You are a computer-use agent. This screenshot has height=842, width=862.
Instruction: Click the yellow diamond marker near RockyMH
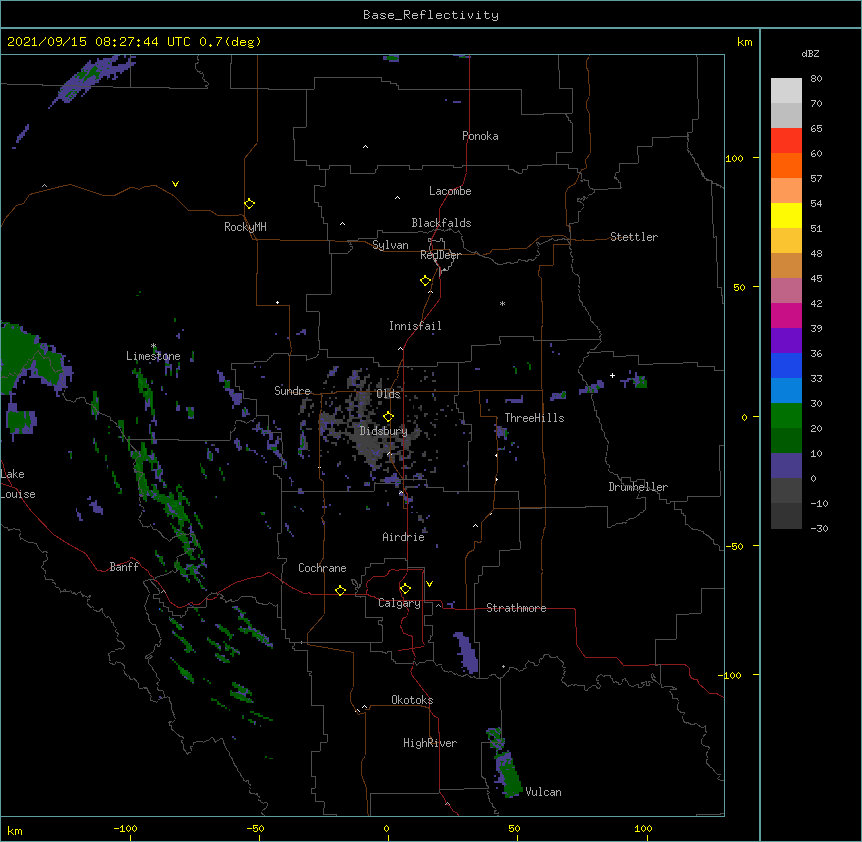click(x=249, y=204)
